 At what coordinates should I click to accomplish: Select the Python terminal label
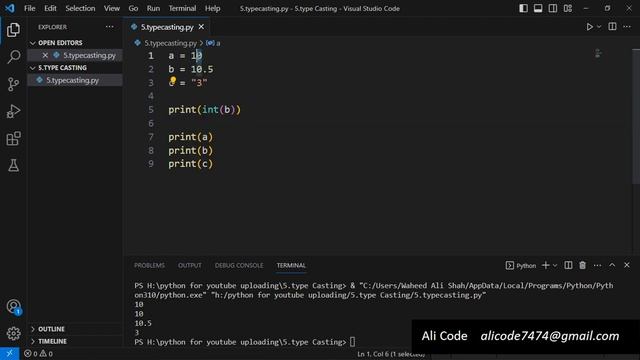[521, 266]
